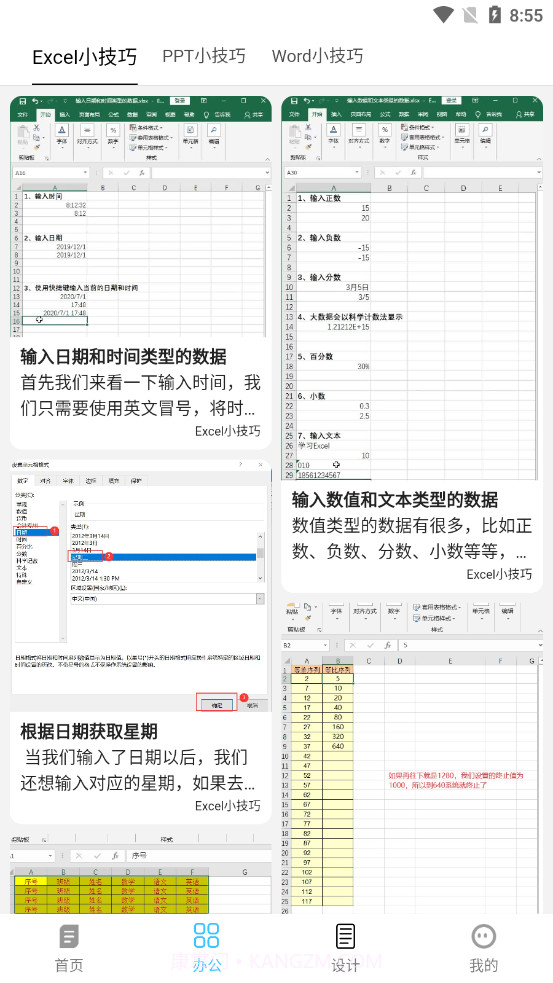The height and width of the screenshot is (983, 553).
Task: Tap the battery charging status icon
Action: tap(495, 15)
